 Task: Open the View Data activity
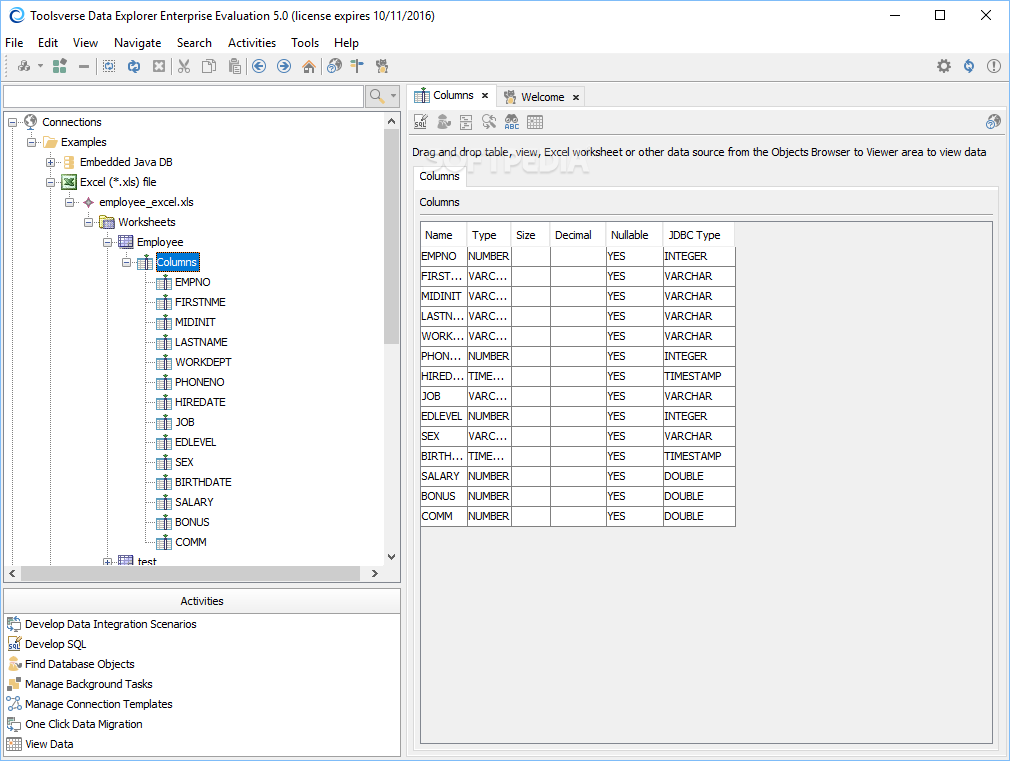(49, 744)
